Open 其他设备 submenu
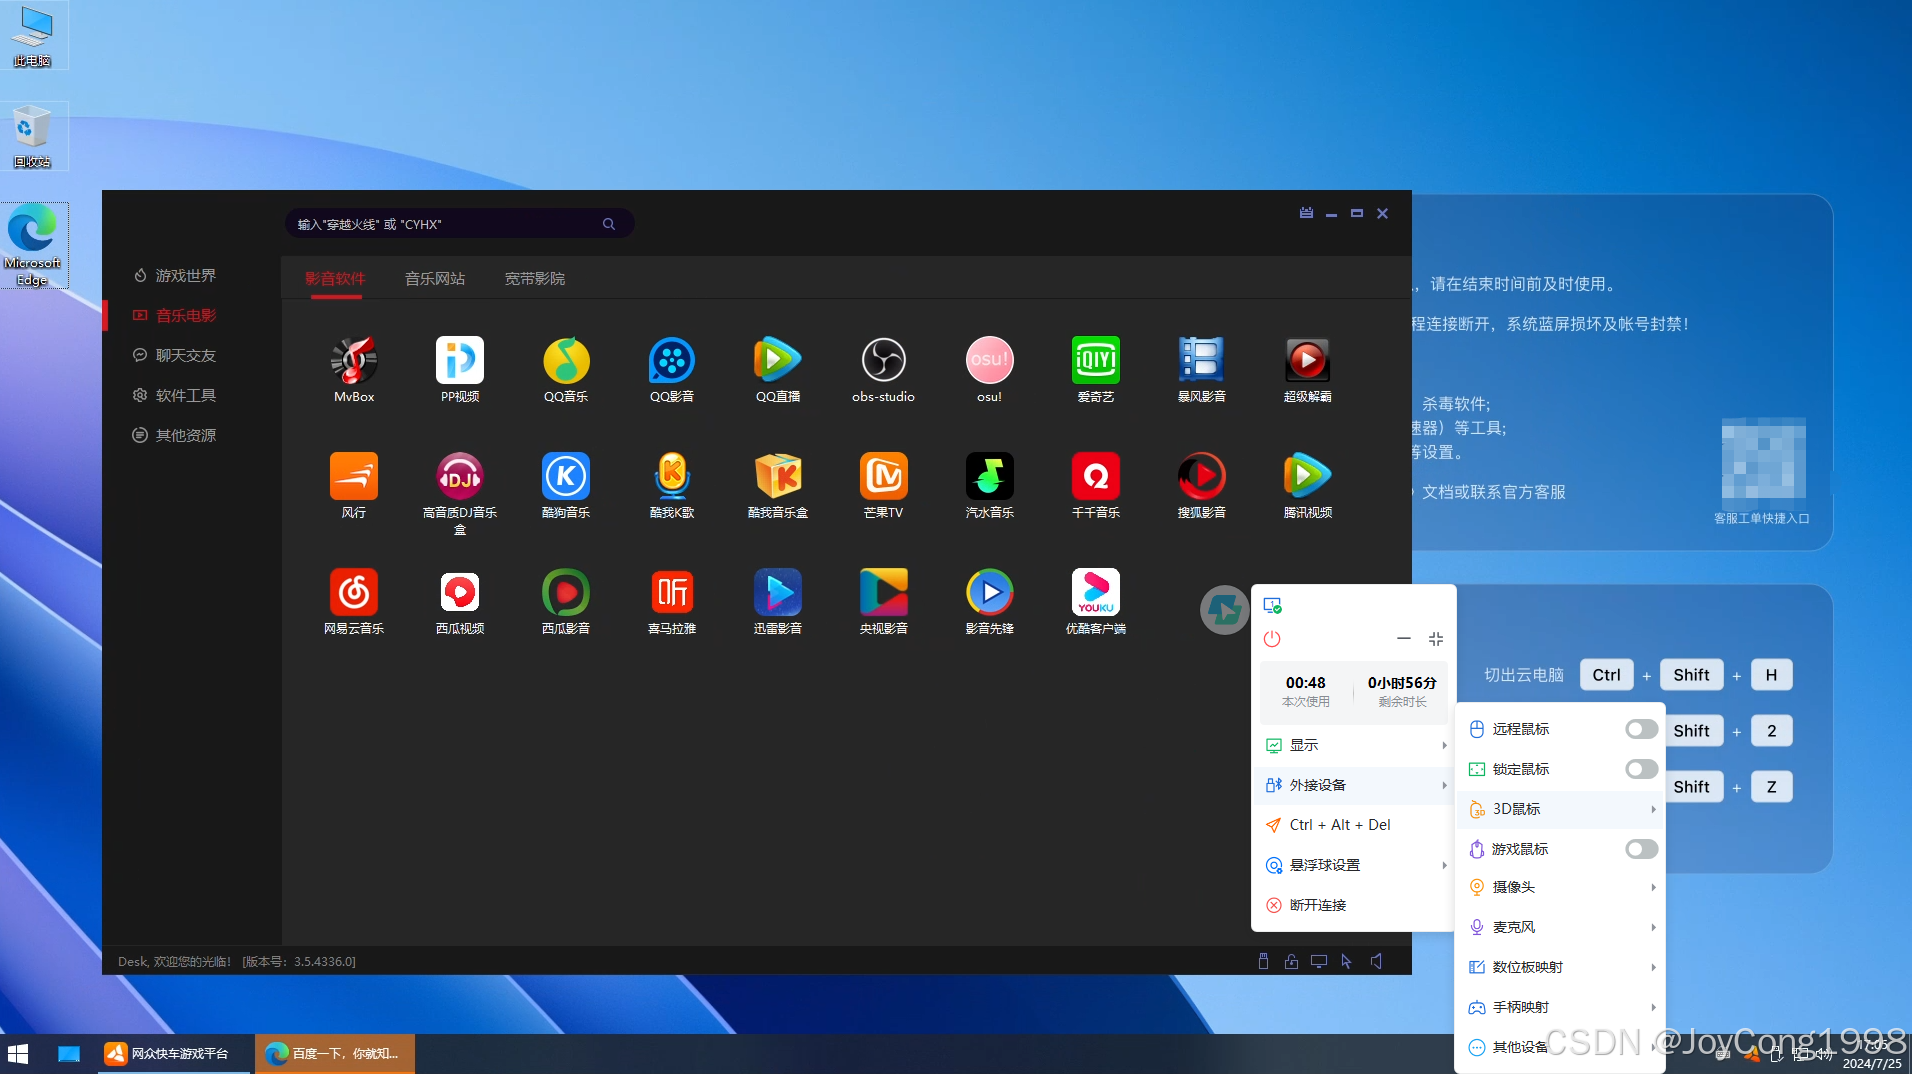1912x1074 pixels. pos(1560,1047)
